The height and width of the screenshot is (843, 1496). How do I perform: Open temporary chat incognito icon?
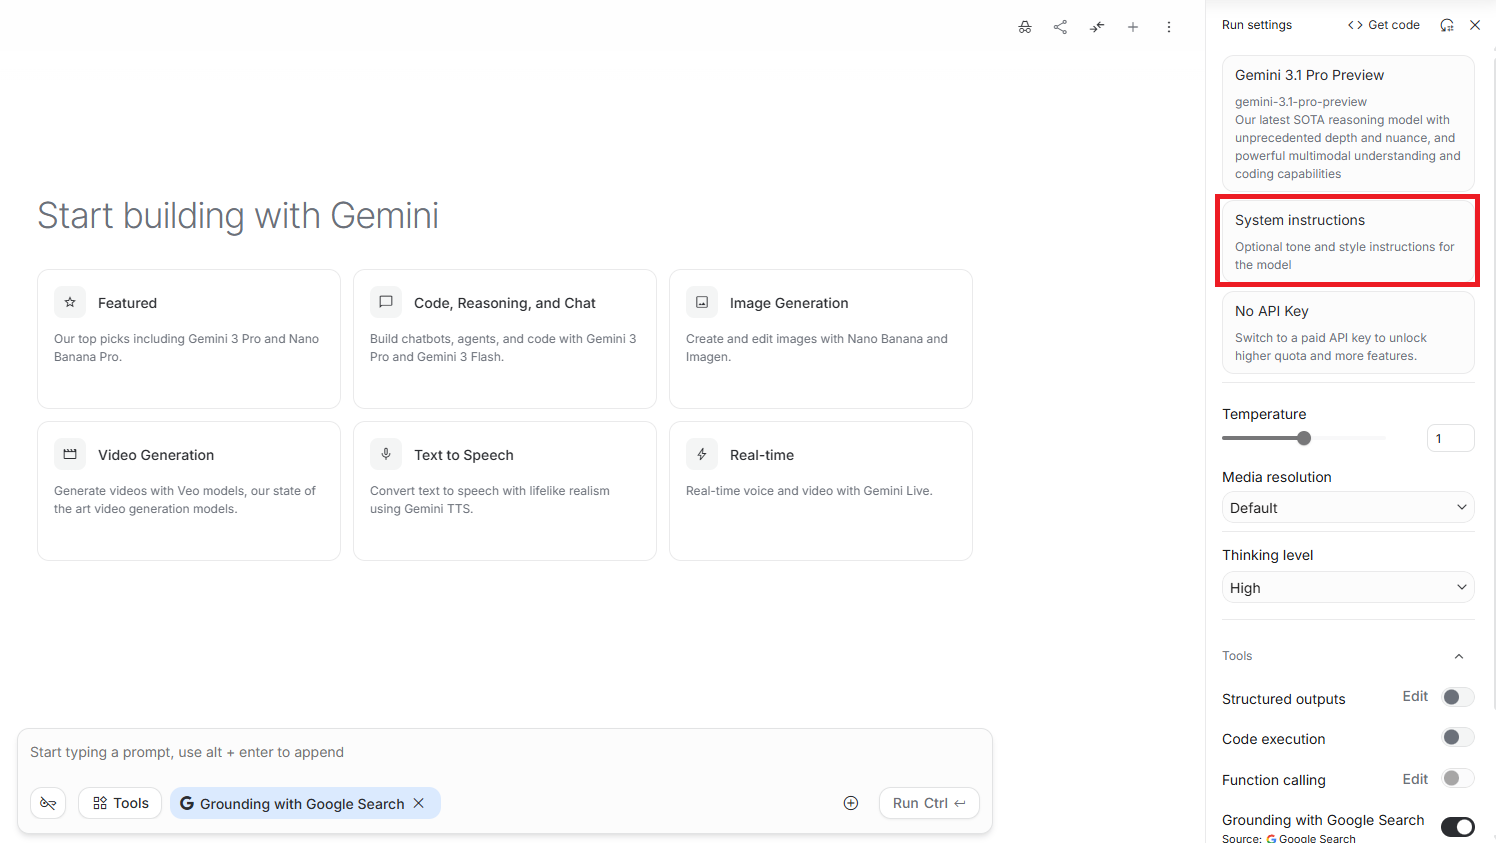(1025, 27)
